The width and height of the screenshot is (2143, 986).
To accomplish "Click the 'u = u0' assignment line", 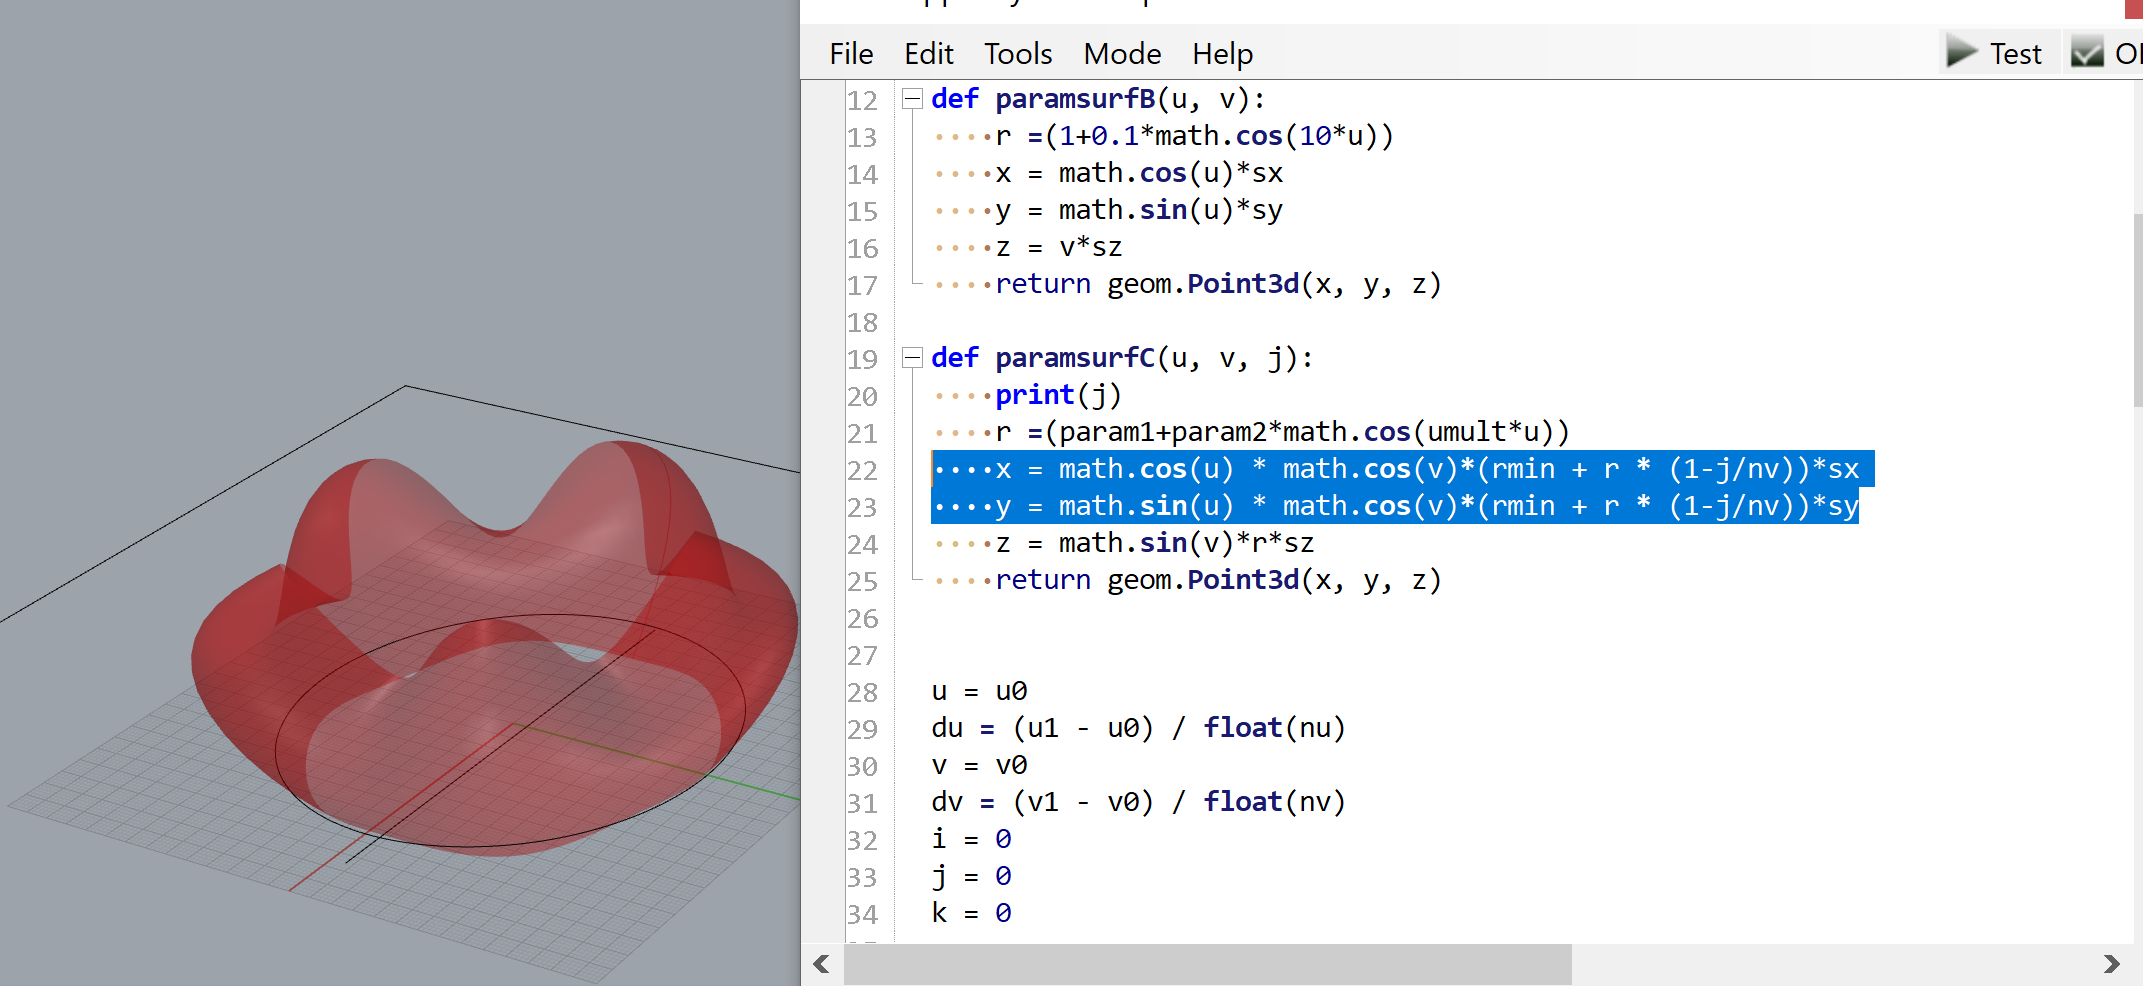I will [x=979, y=691].
